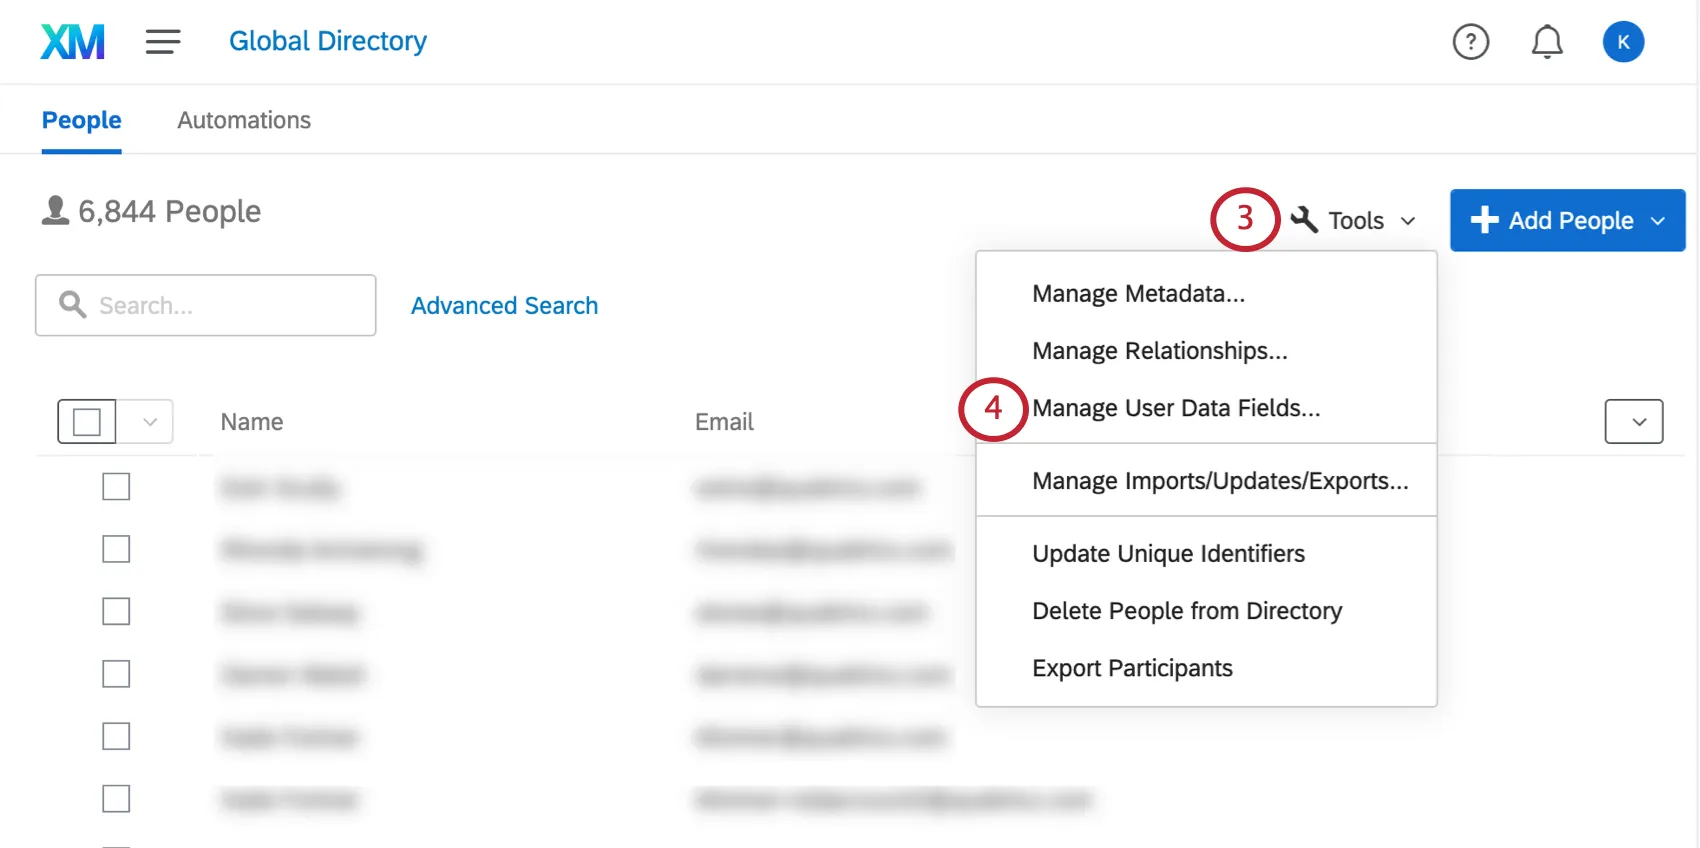Screen dimensions: 1700x848
Task: Open the column options dropdown at table right
Action: point(1633,422)
